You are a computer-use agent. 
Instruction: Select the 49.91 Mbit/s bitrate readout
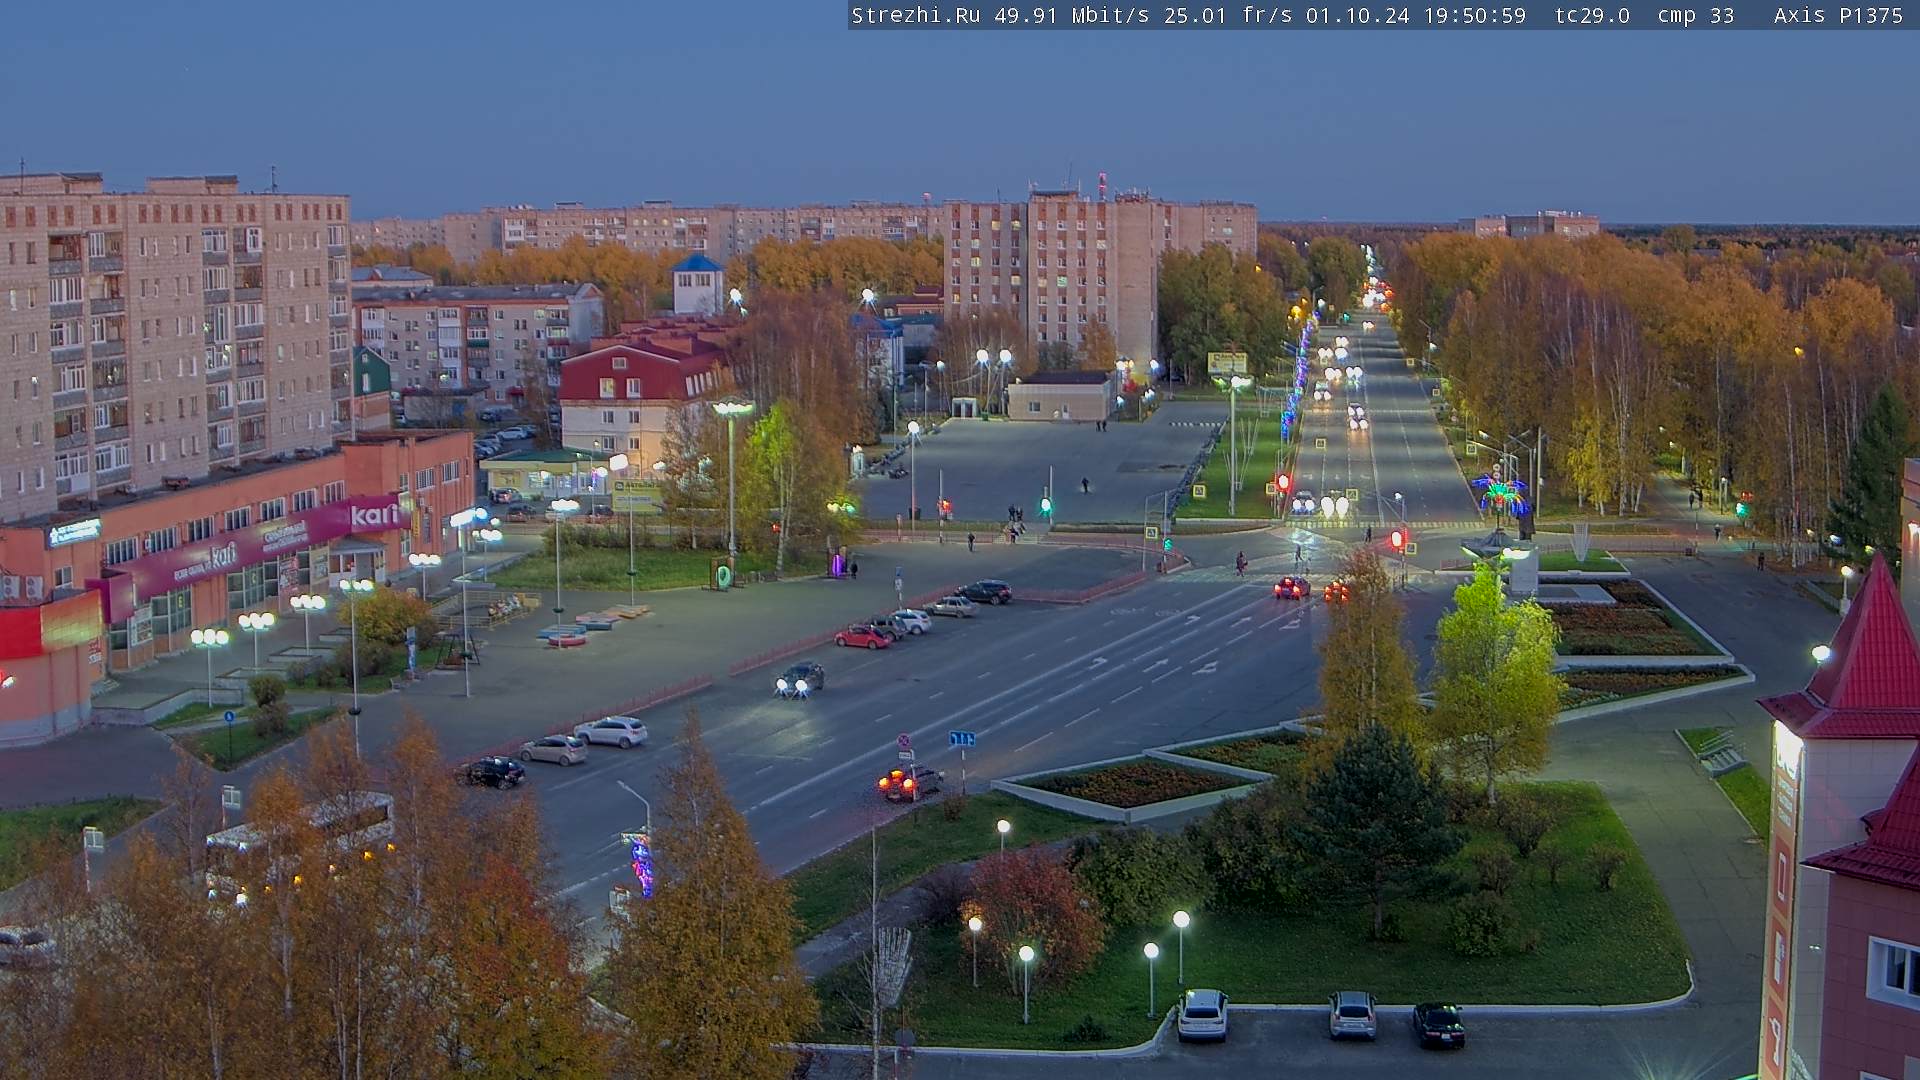click(1072, 16)
